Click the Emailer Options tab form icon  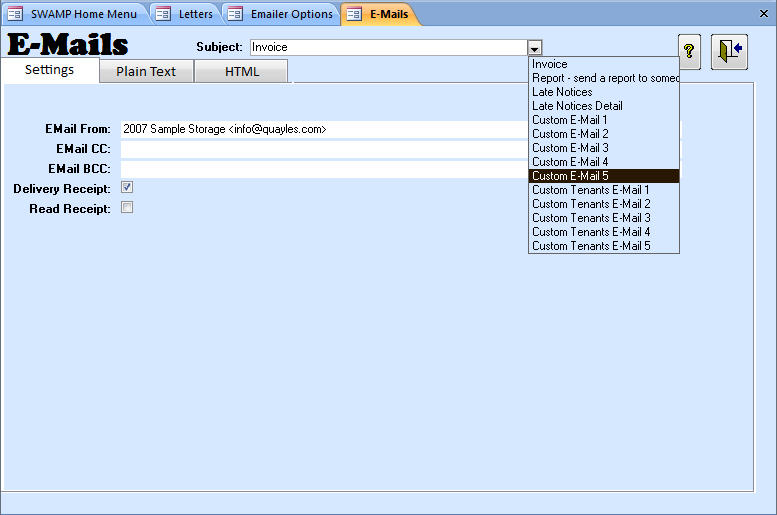point(235,14)
